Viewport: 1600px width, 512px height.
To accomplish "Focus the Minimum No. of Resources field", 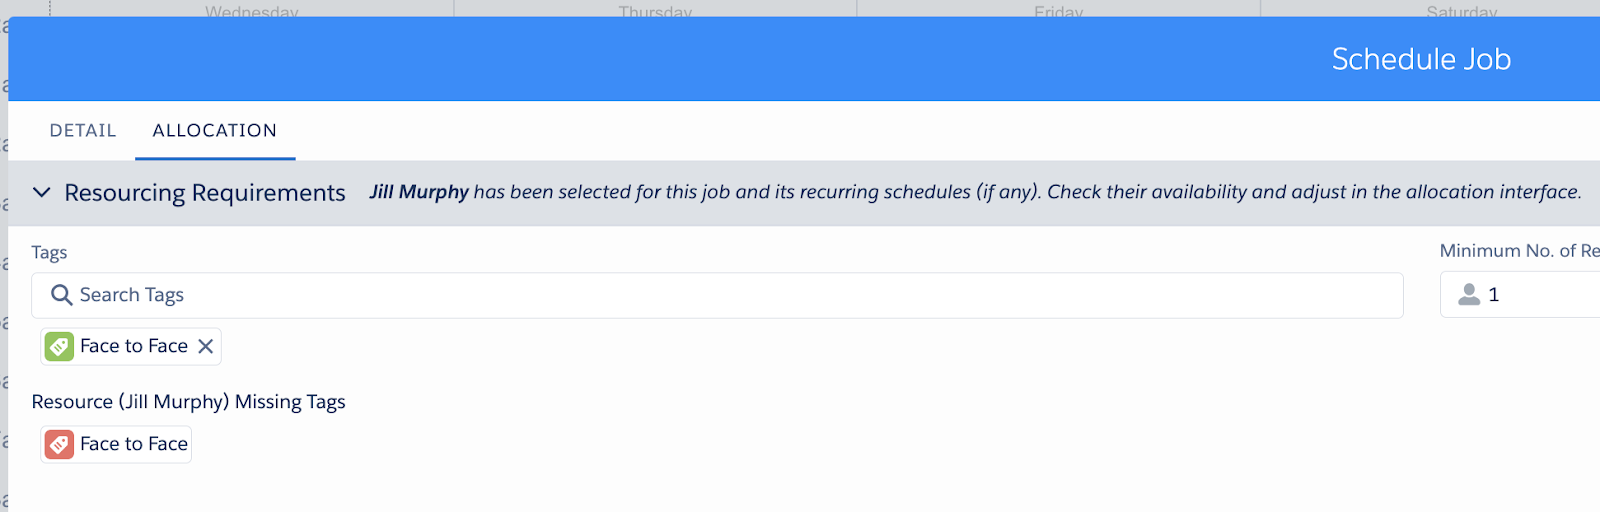I will tap(1520, 295).
